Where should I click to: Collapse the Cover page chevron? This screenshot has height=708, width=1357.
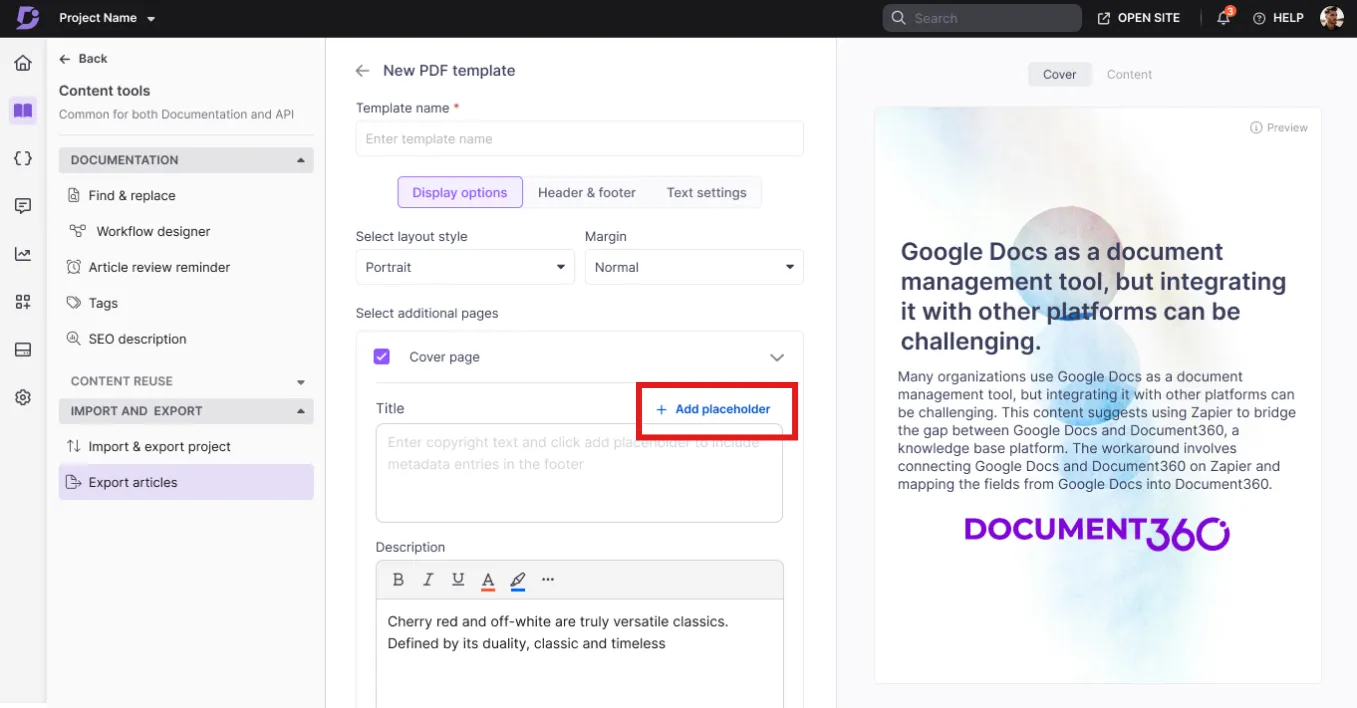pos(777,357)
